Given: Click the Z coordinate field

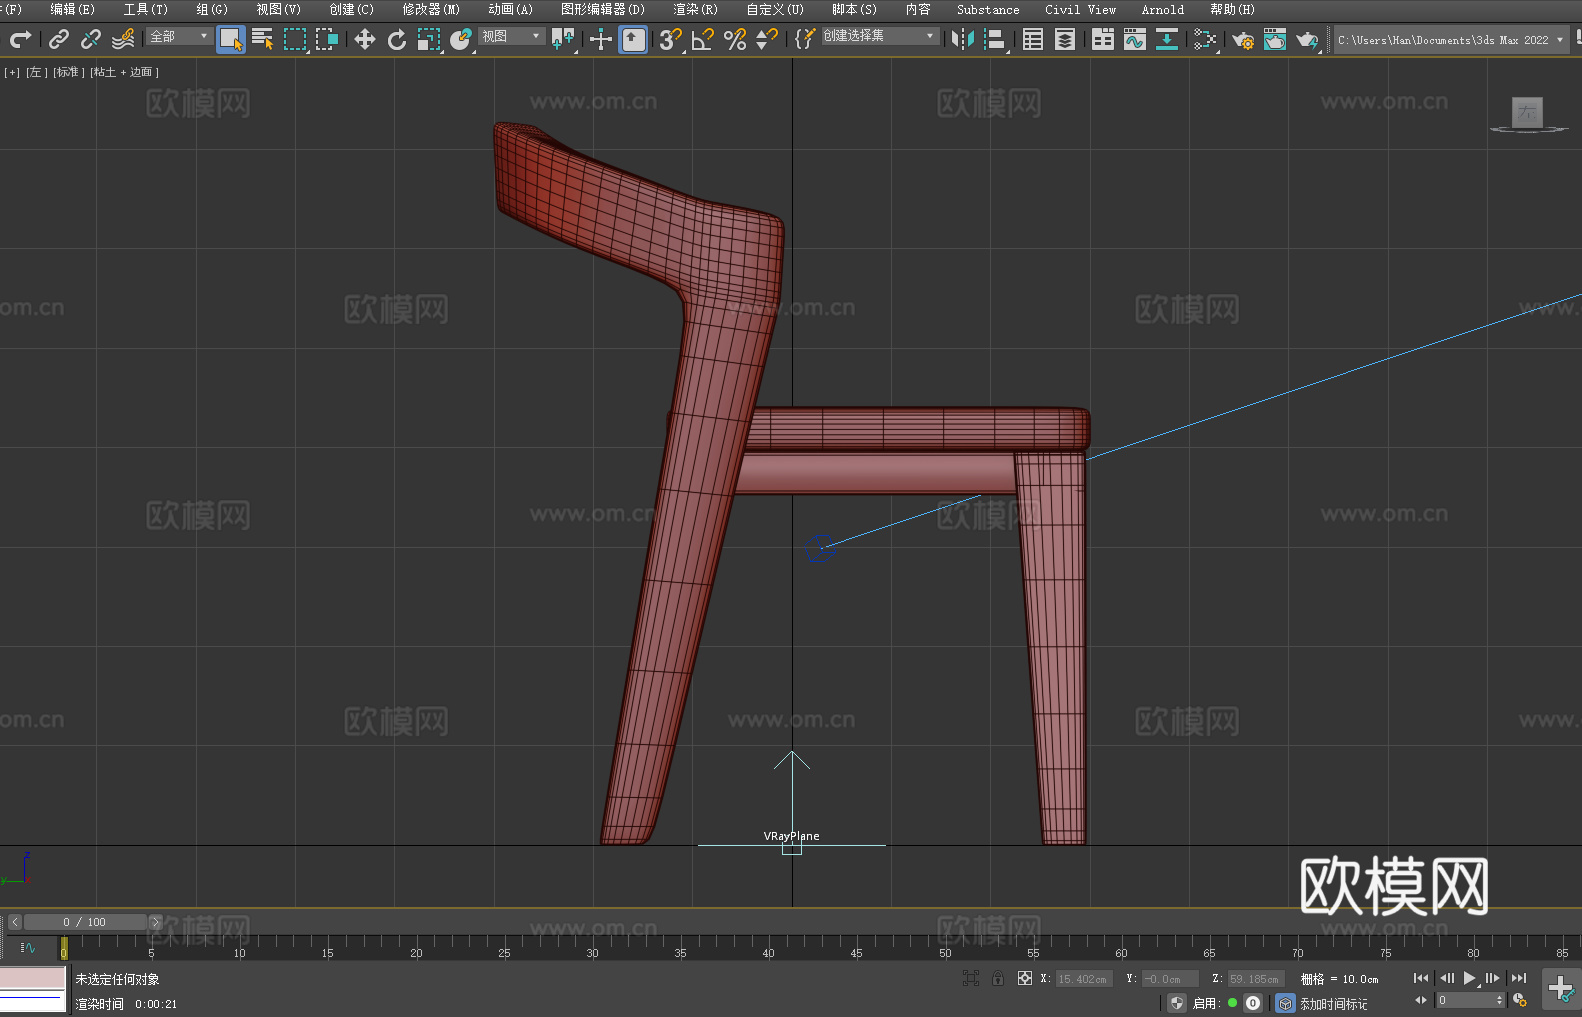Looking at the screenshot, I should pyautogui.click(x=1255, y=979).
